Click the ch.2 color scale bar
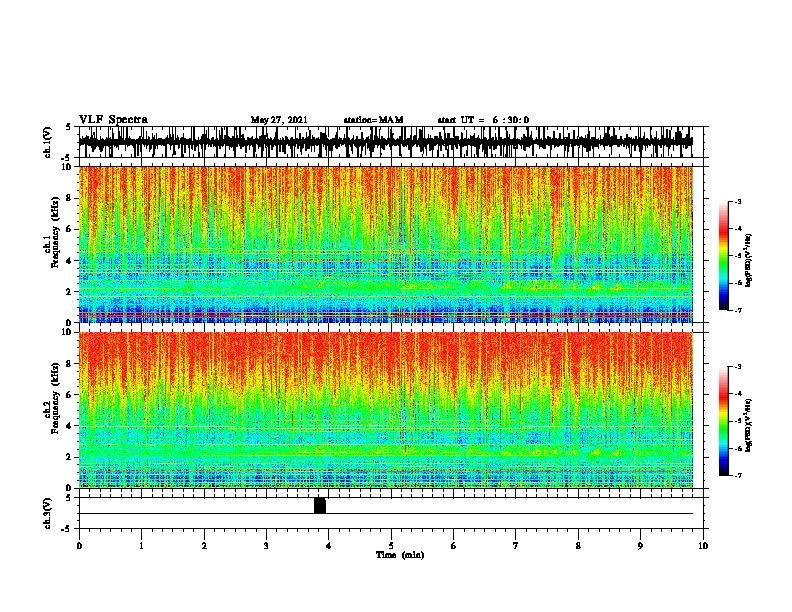This screenshot has width=792, height=612. 723,421
